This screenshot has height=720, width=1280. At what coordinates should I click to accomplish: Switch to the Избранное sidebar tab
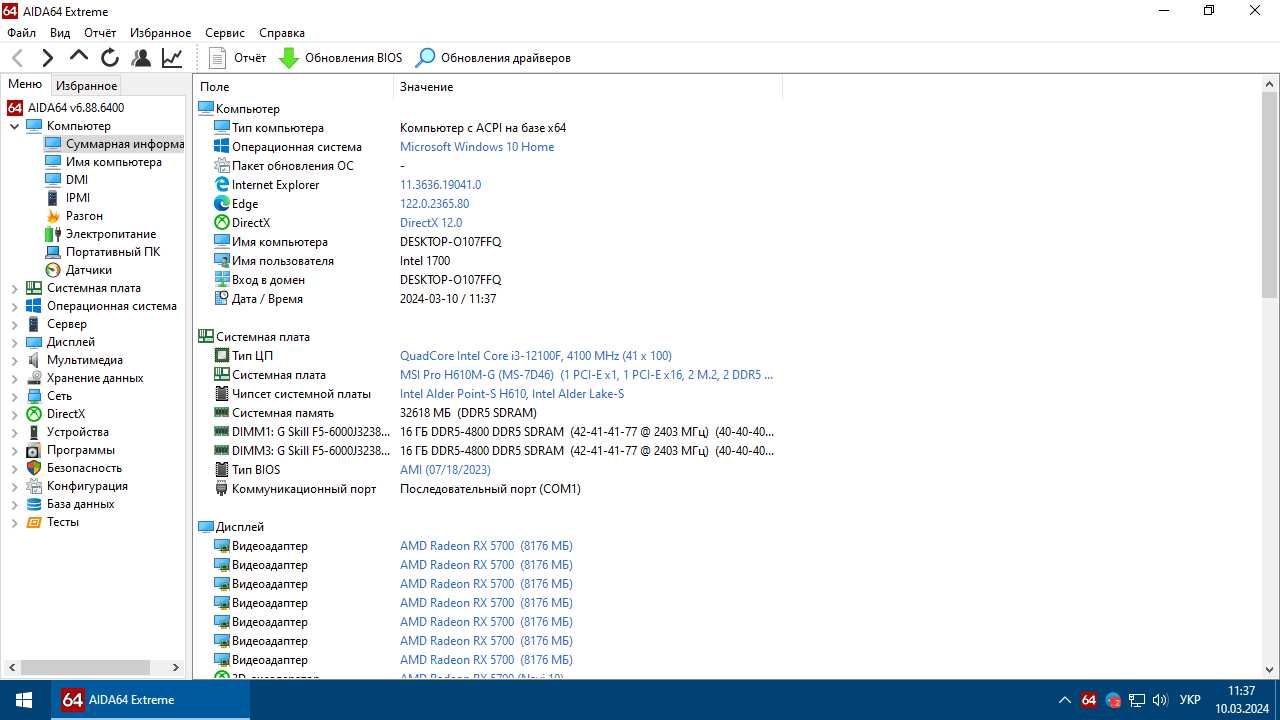(86, 86)
